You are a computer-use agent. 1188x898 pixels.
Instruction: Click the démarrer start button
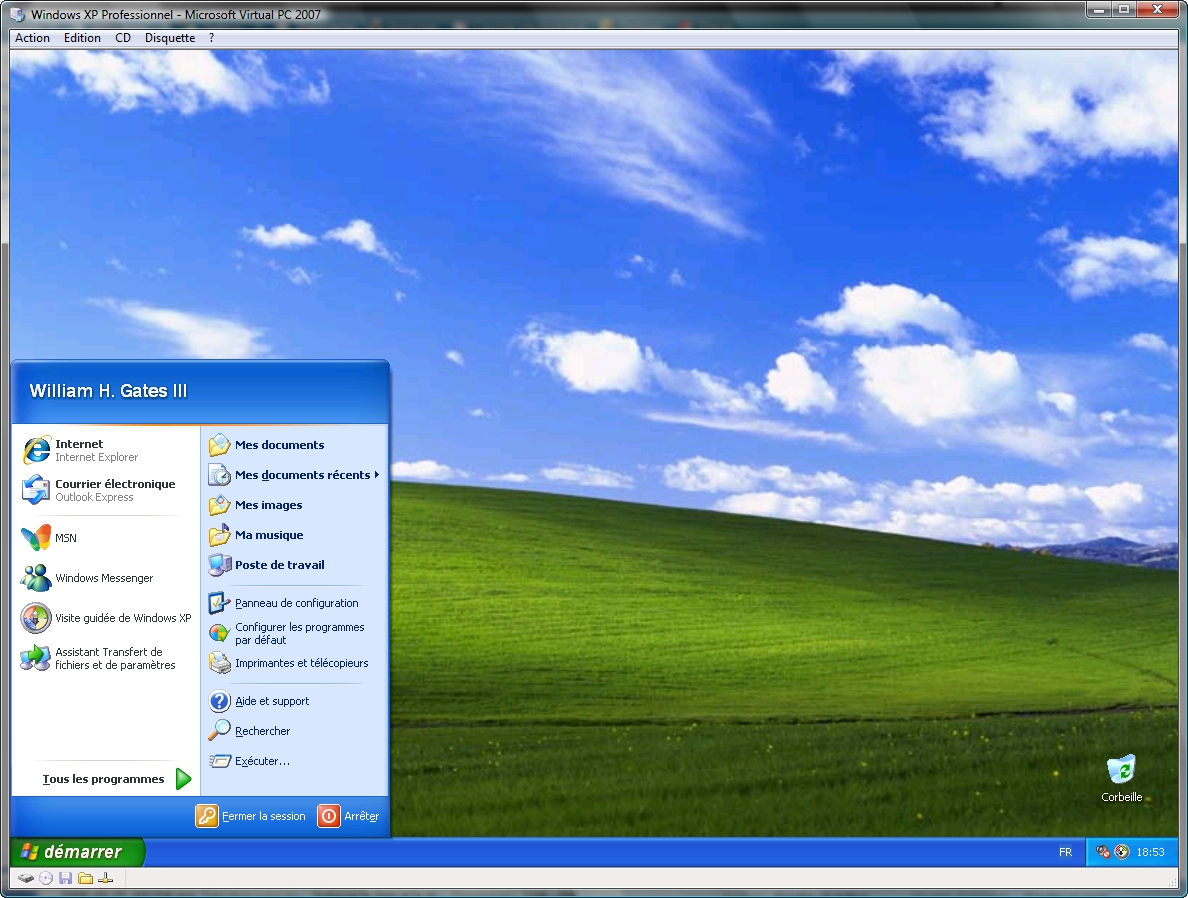77,852
